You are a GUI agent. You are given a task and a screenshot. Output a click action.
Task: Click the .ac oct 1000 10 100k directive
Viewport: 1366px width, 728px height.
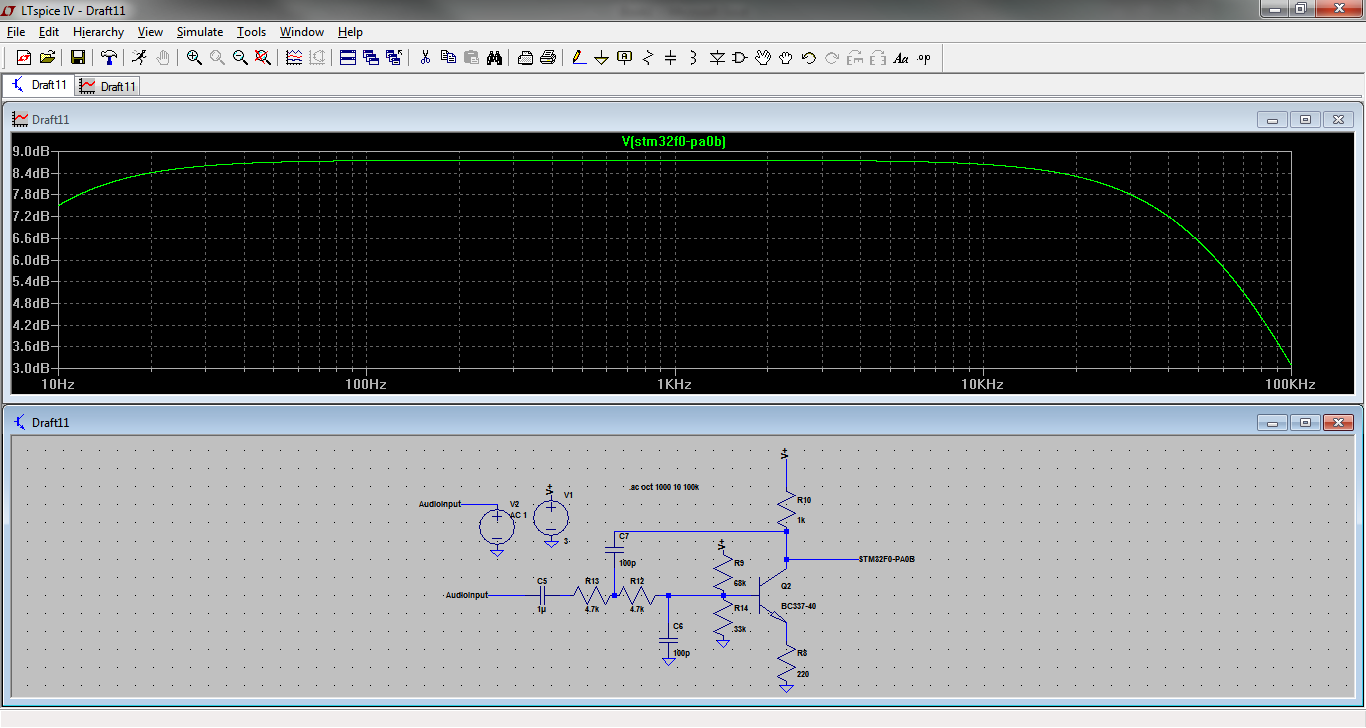coord(664,487)
